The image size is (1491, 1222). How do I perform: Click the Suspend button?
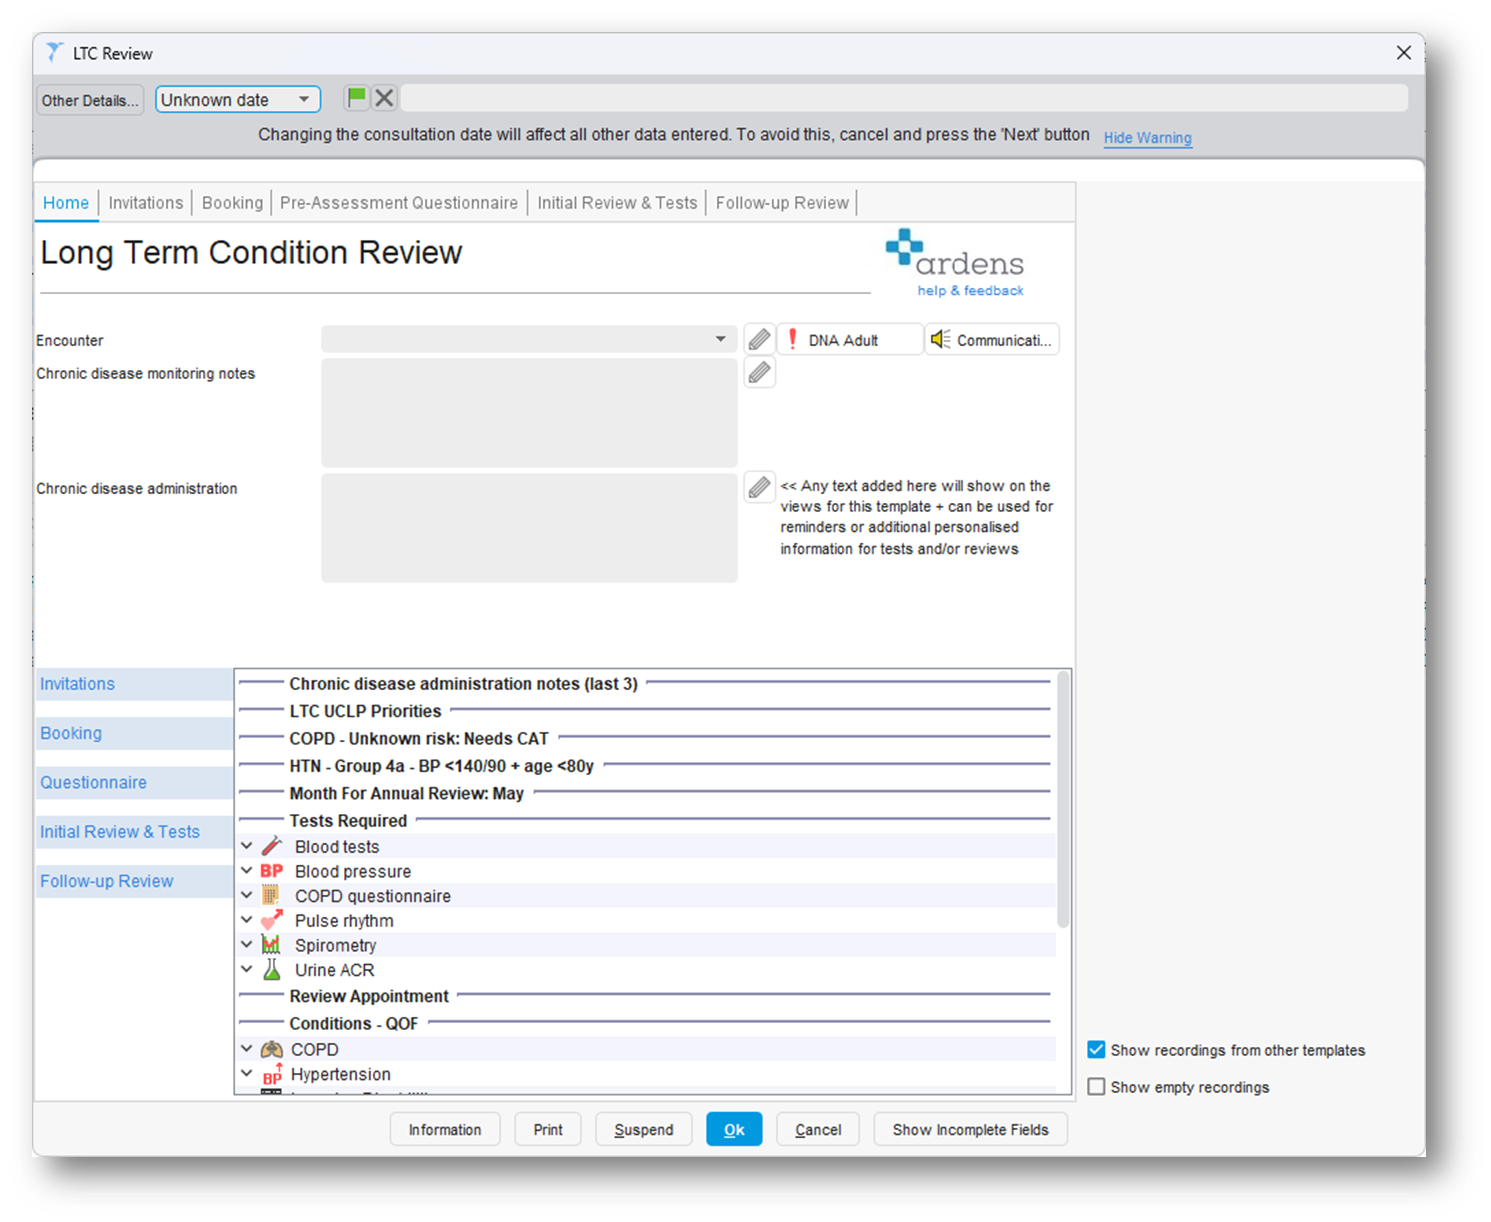click(x=644, y=1130)
